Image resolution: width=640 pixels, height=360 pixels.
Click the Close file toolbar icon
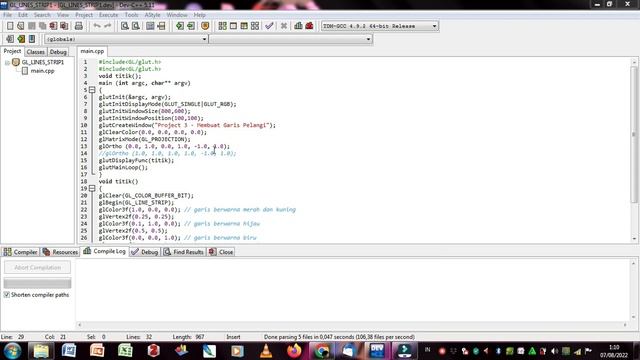pyautogui.click(x=53, y=26)
